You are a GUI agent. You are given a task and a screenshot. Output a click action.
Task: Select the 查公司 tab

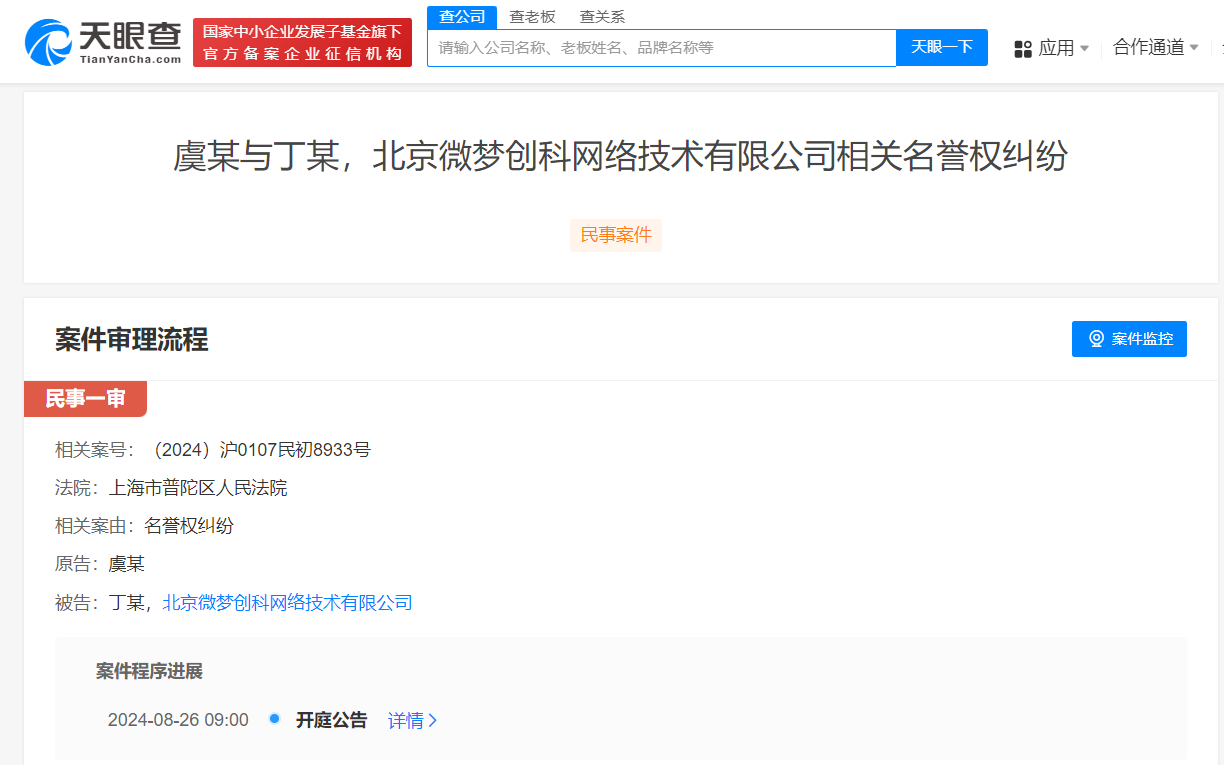461,16
